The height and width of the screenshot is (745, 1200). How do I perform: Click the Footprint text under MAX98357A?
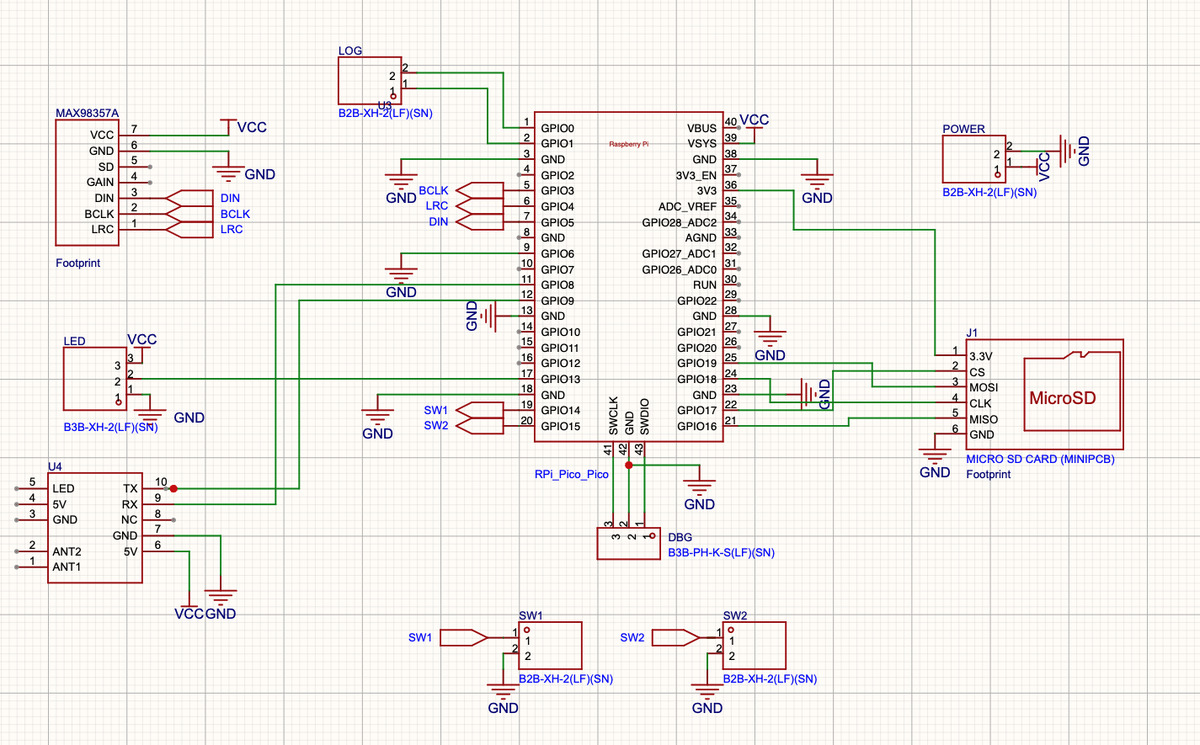coord(79,263)
